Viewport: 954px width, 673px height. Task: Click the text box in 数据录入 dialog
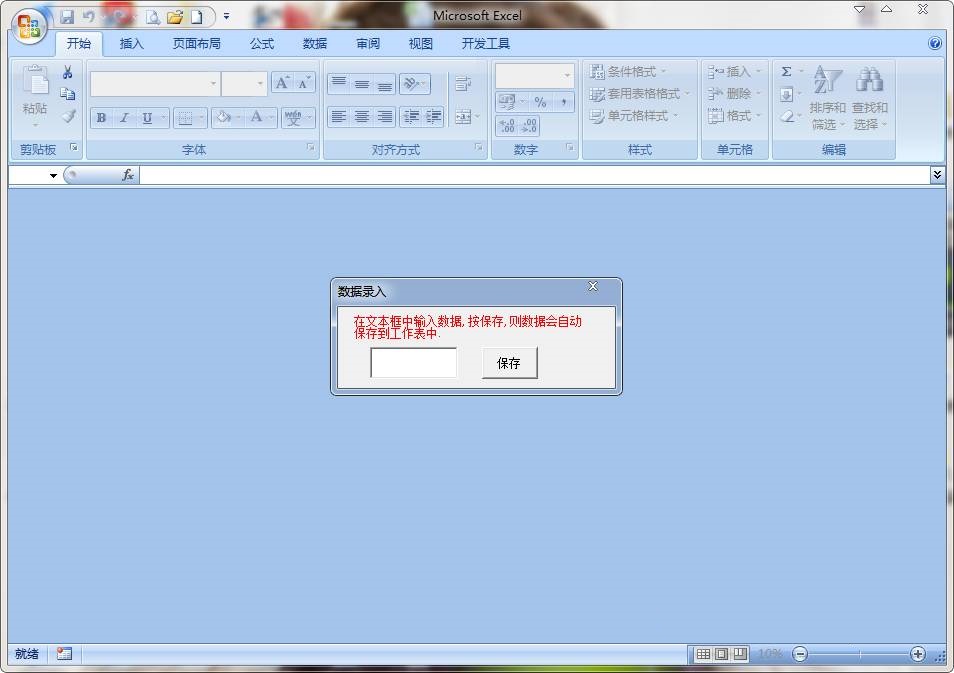point(413,363)
